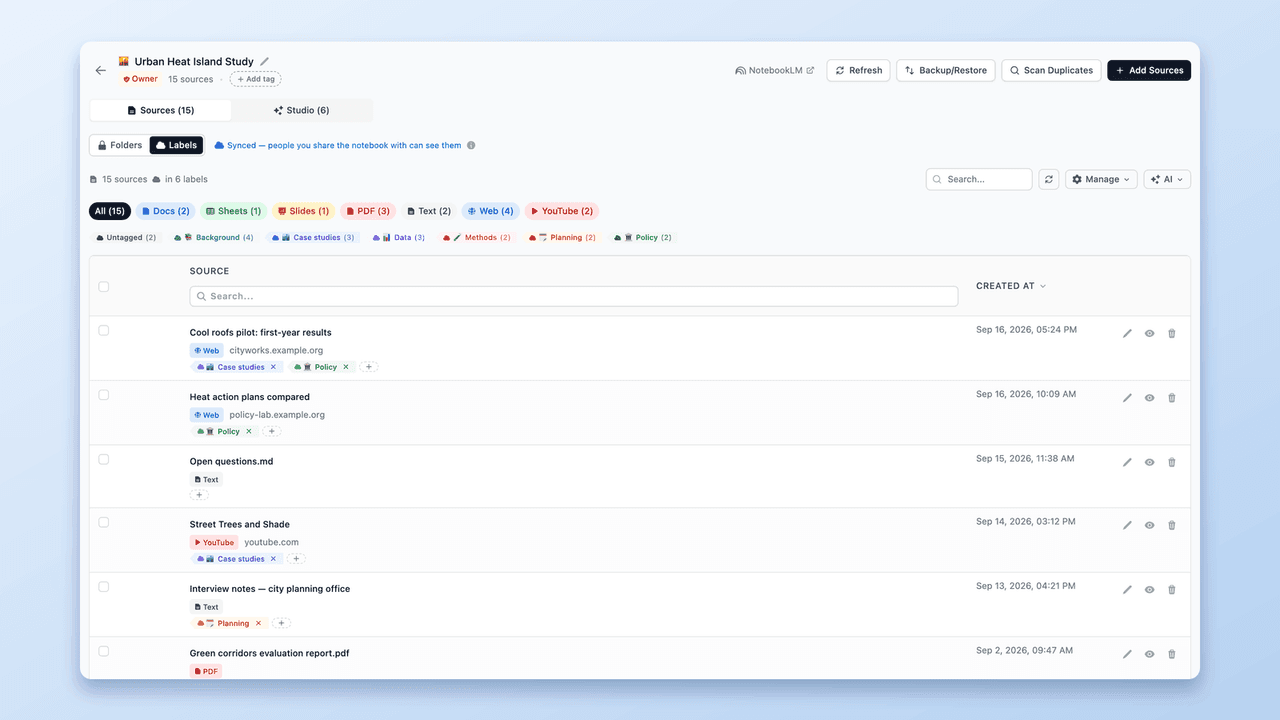Switch to Folders view
1280x720 pixels.
click(x=120, y=145)
